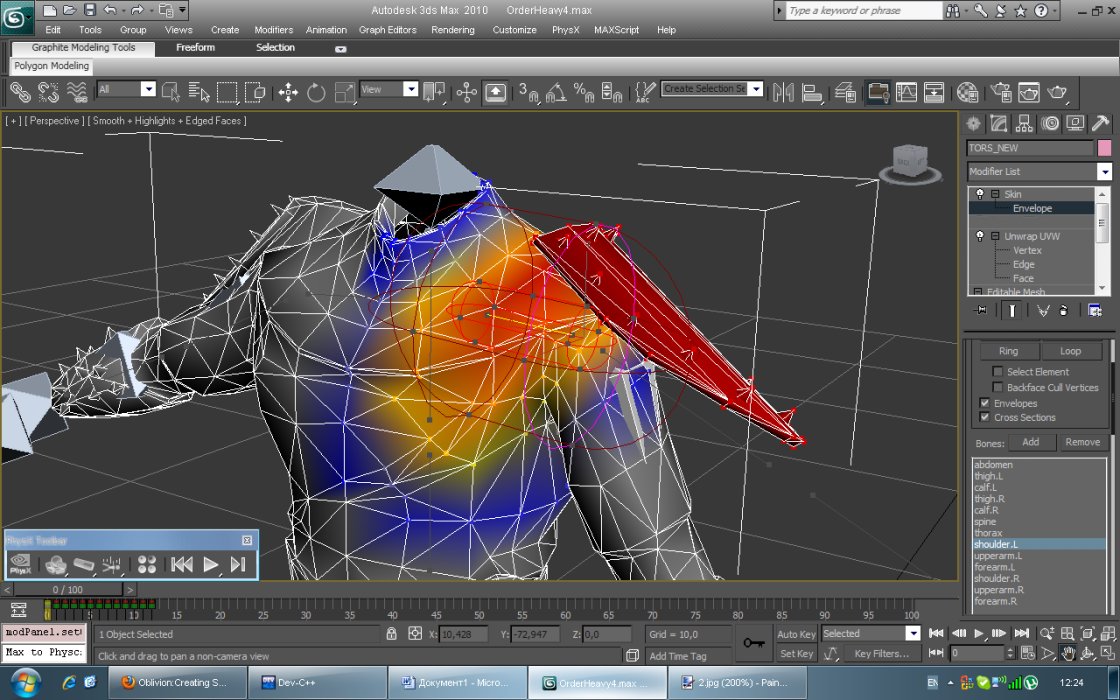Open Edit Named Selection Sets icon

[x=644, y=92]
